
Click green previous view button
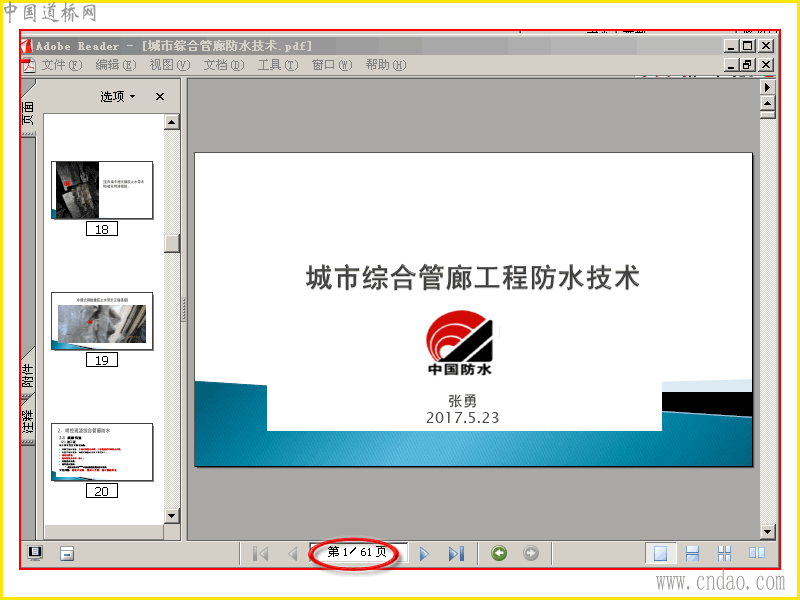tap(499, 553)
